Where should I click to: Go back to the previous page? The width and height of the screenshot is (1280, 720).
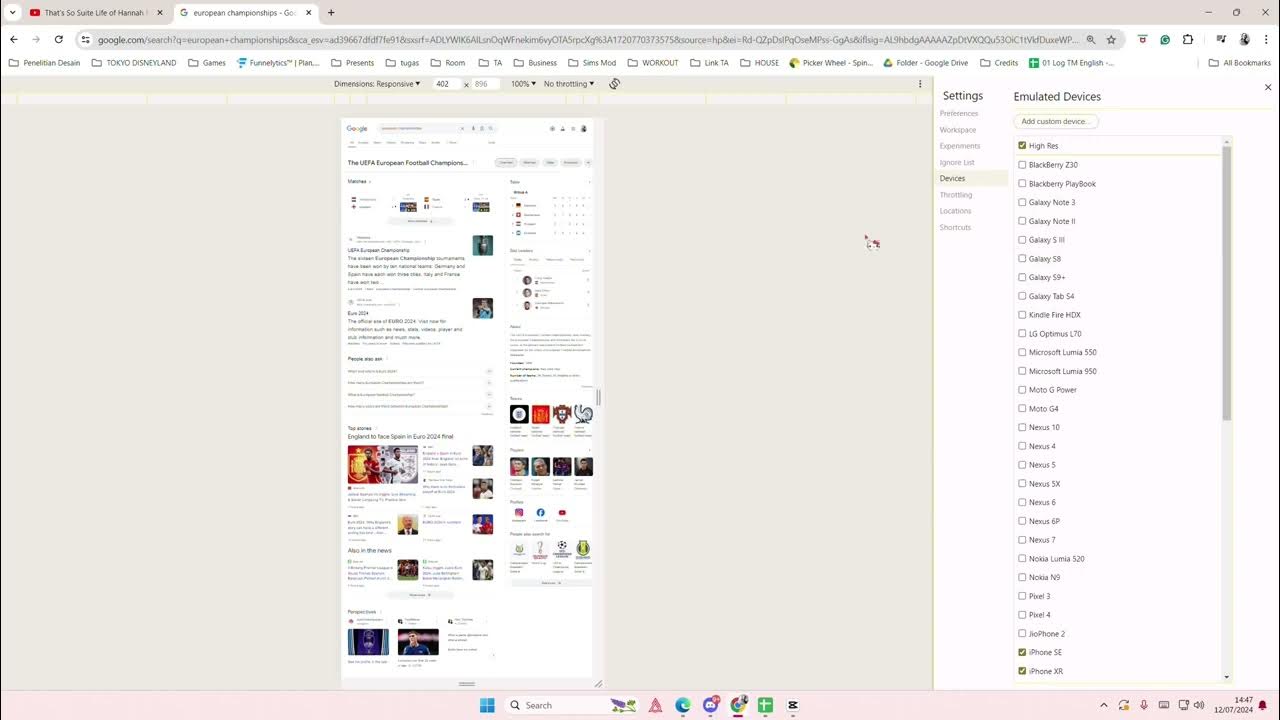(x=14, y=40)
